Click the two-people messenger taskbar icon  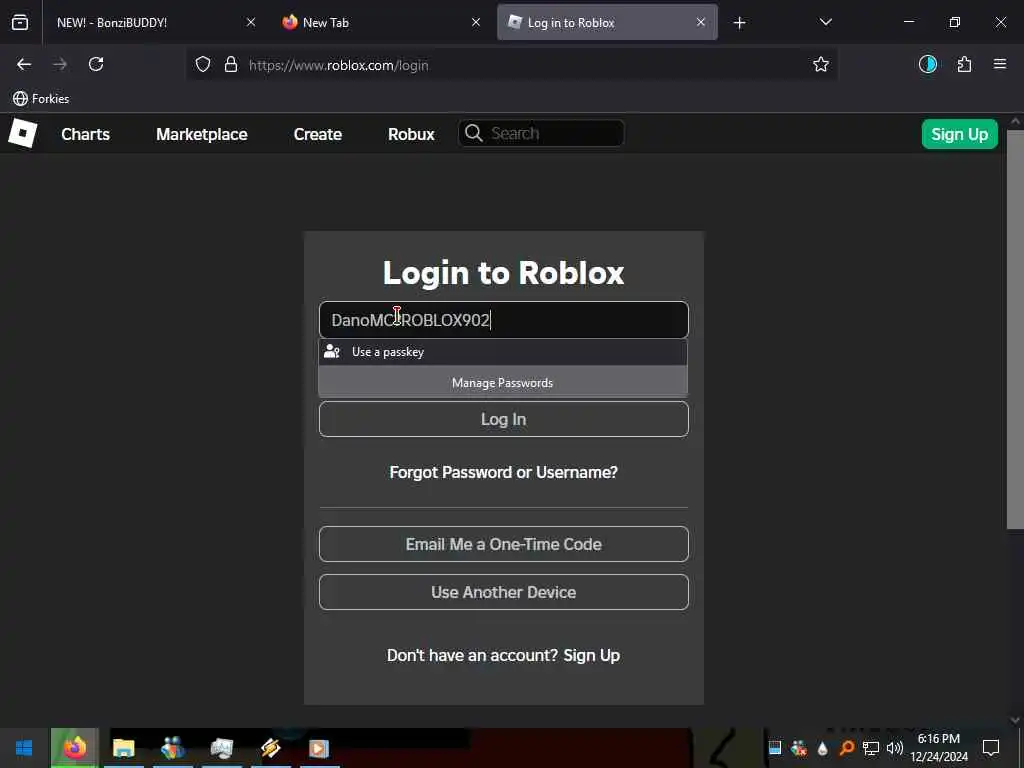point(173,748)
